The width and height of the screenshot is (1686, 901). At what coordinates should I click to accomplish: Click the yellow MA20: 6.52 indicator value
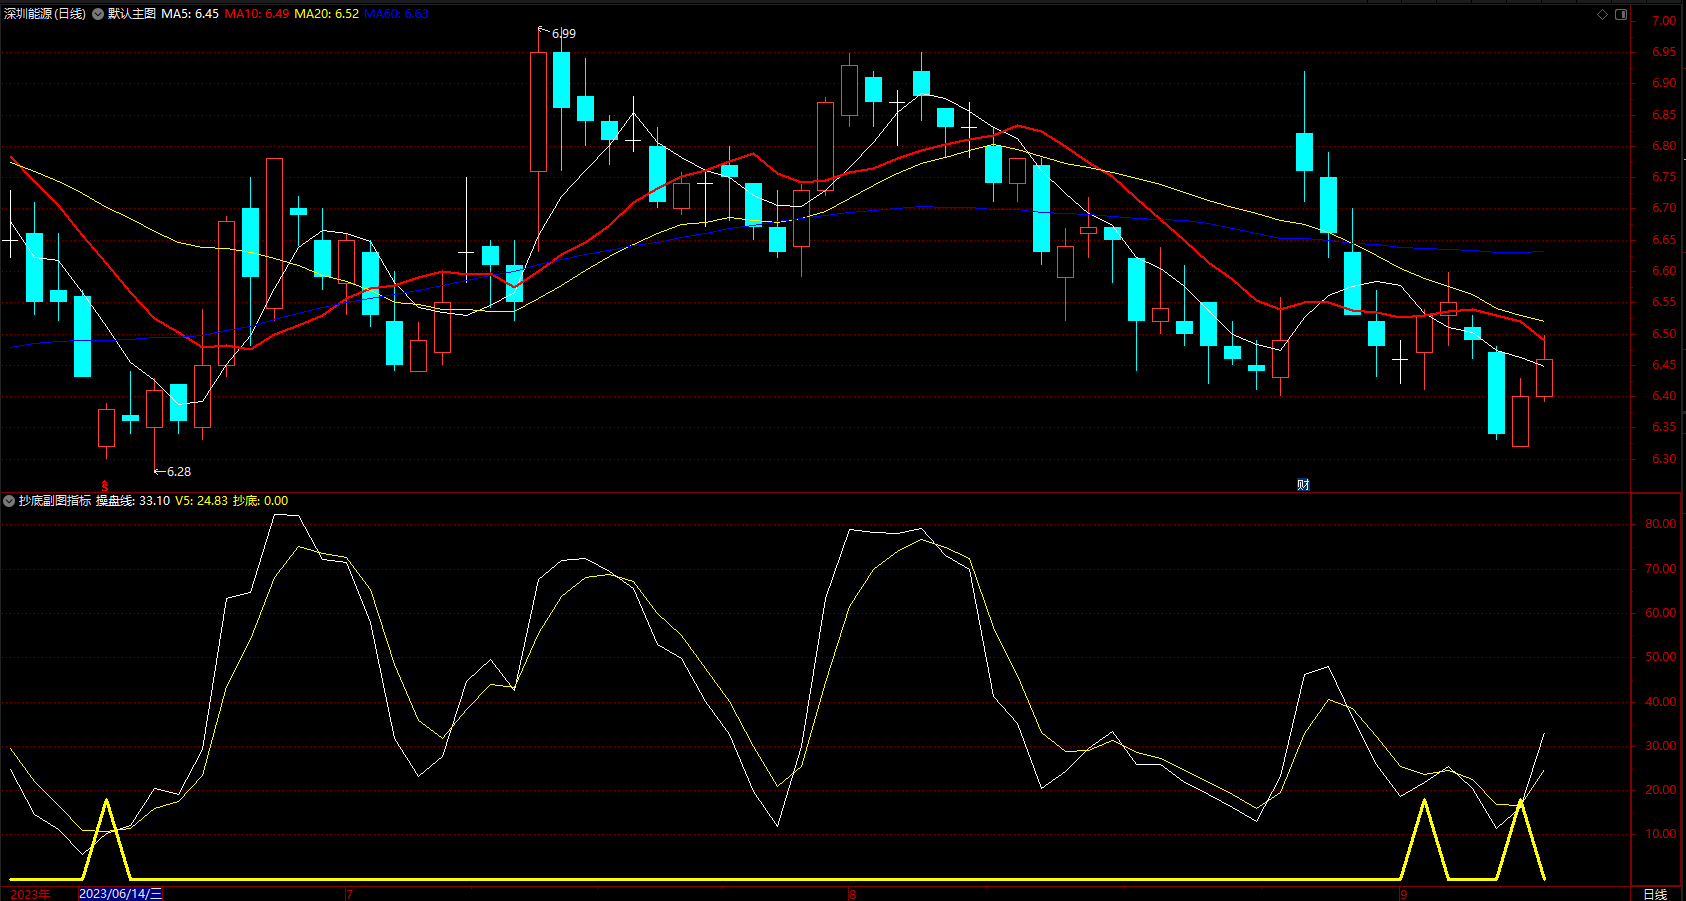pyautogui.click(x=327, y=14)
